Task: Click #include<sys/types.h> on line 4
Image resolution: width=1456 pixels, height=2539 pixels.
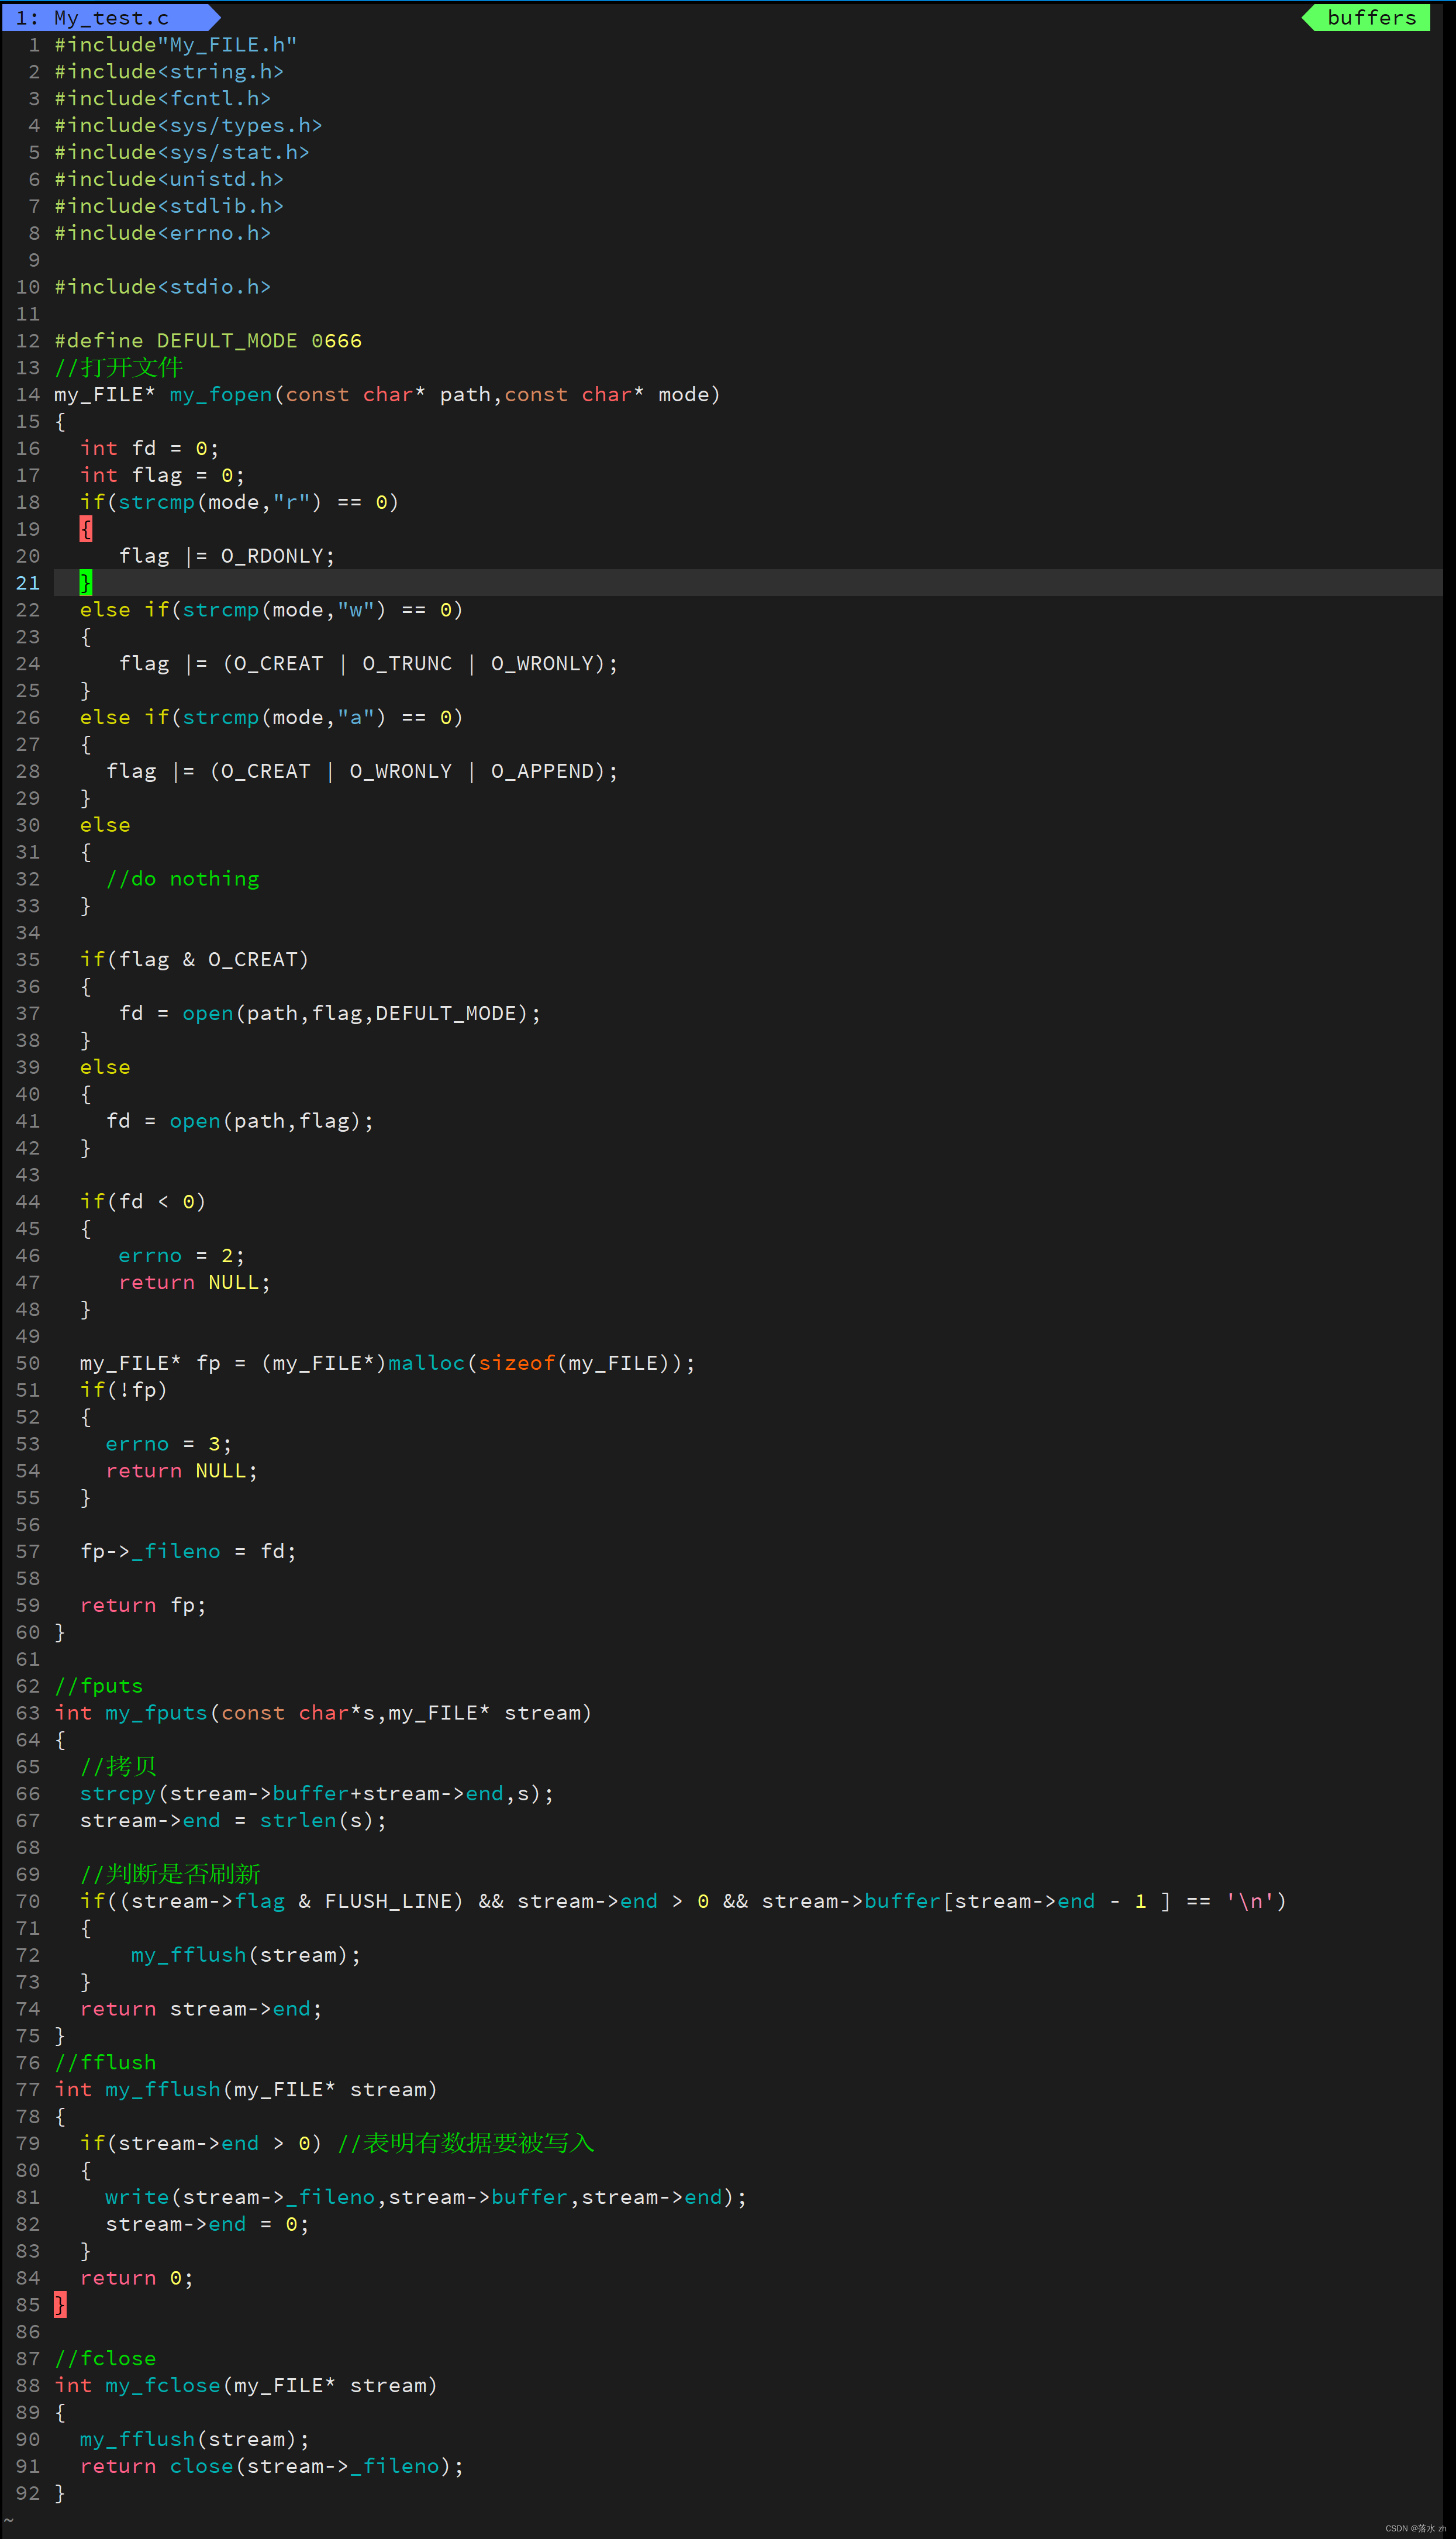Action: pos(188,126)
